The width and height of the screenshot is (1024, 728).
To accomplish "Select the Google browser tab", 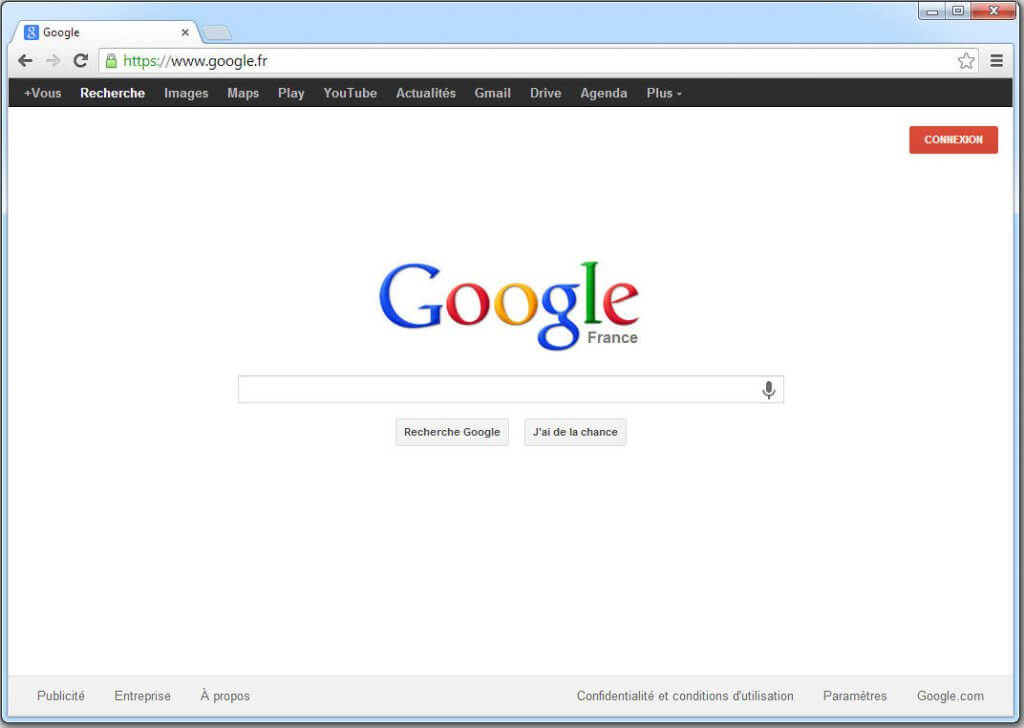I will tap(104, 32).
